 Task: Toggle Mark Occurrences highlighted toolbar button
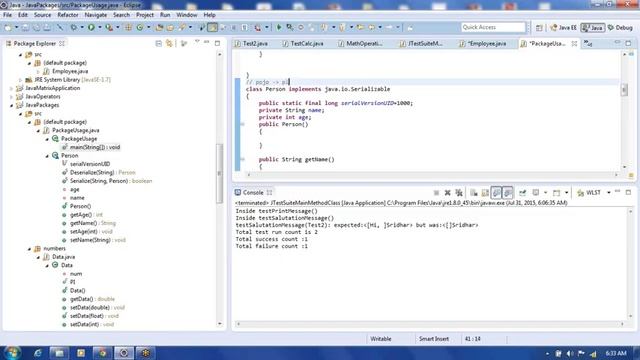click(213, 27)
